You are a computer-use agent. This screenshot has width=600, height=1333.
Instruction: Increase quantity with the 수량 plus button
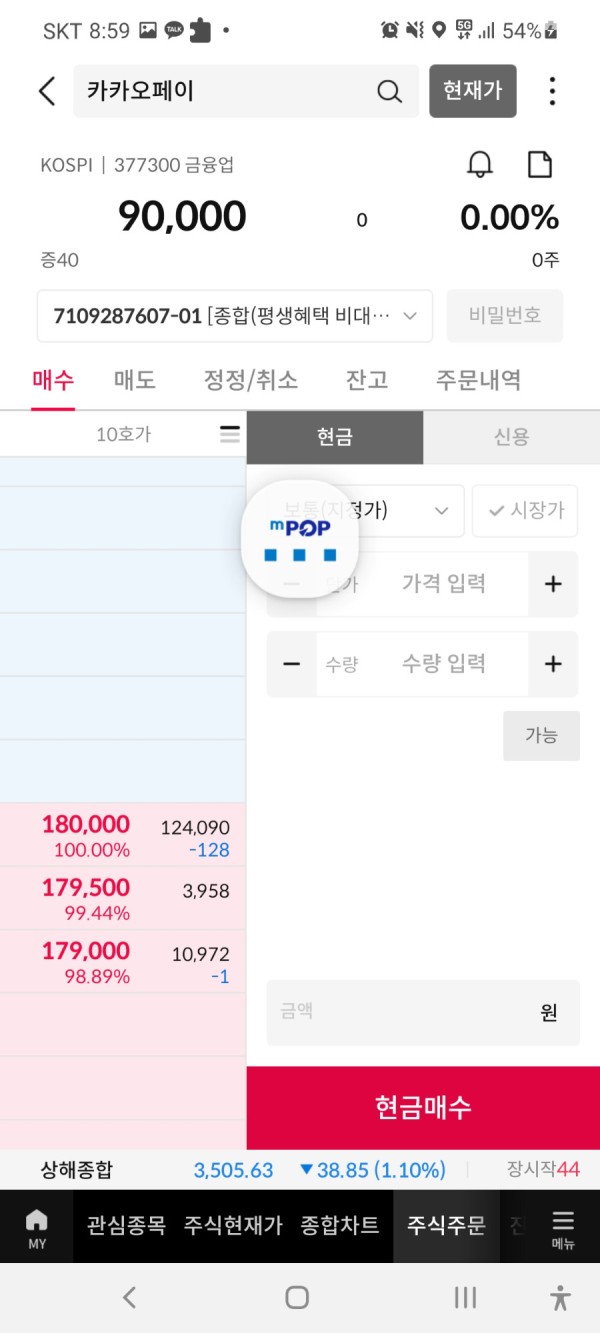[553, 664]
